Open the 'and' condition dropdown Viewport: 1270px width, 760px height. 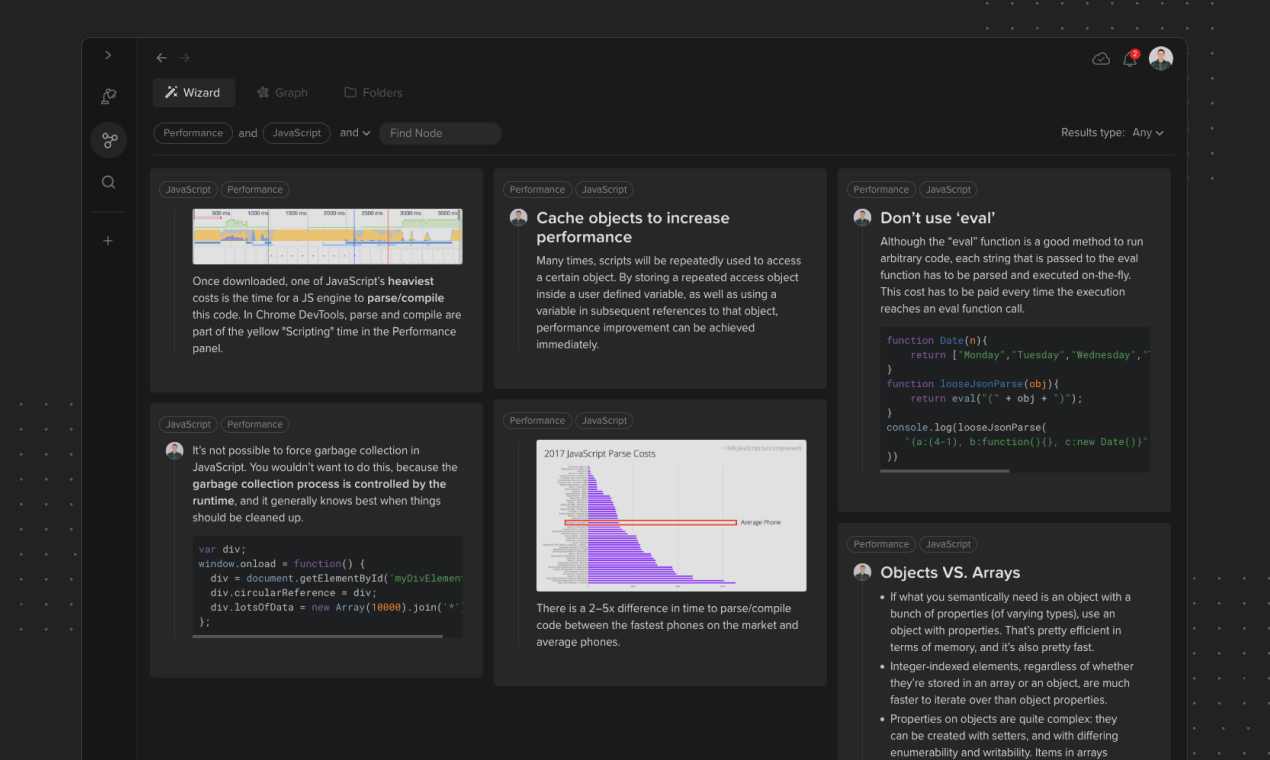click(355, 132)
